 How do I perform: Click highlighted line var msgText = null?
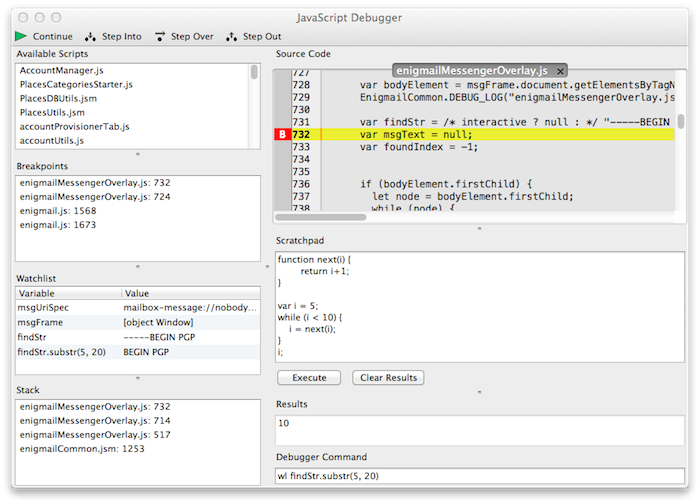(416, 134)
